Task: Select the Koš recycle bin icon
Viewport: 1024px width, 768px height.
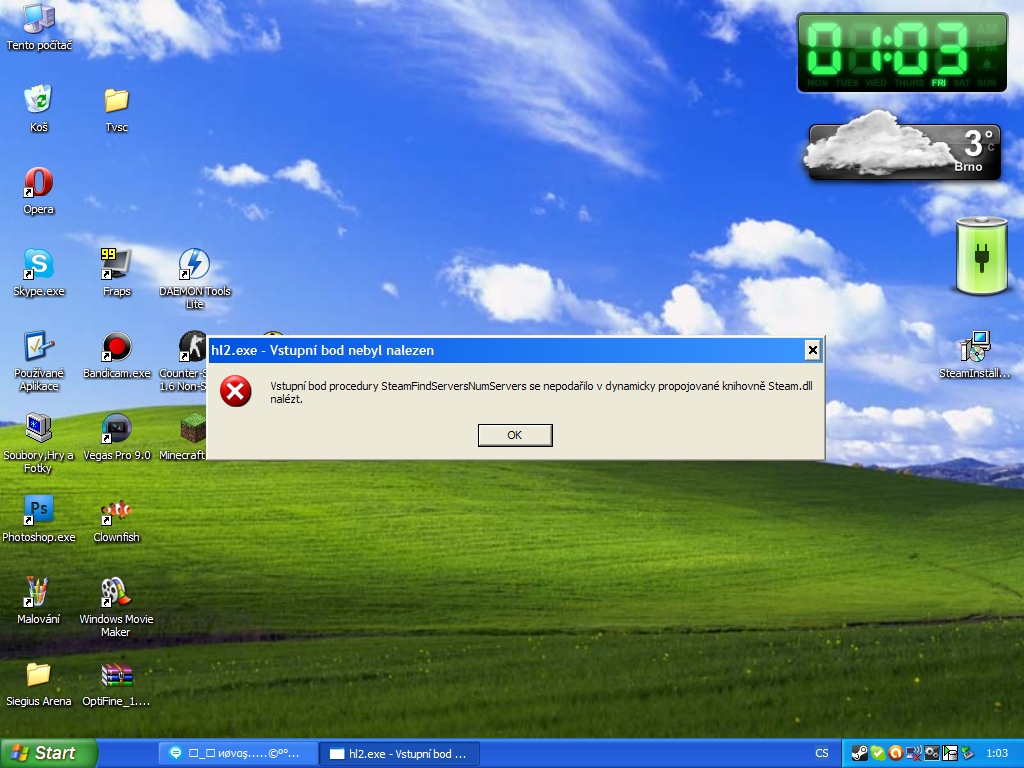Action: tap(39, 108)
